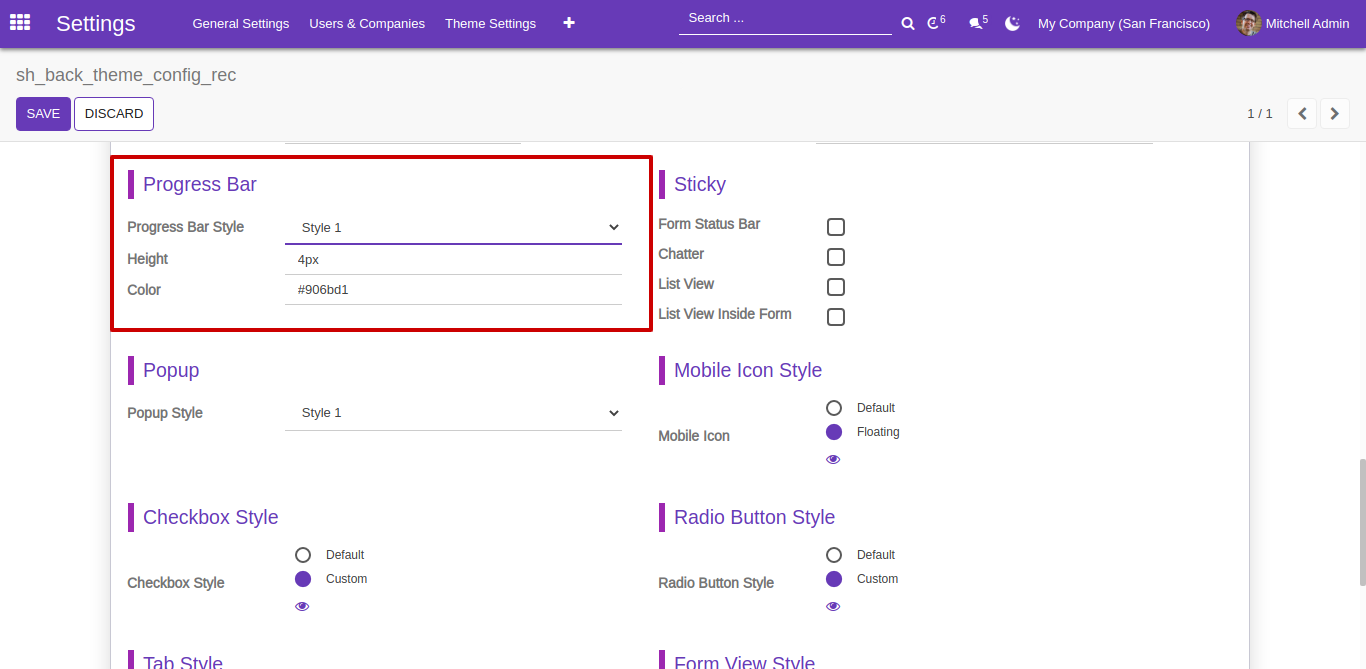The width and height of the screenshot is (1366, 669).
Task: Click the 1 / 1 pager counter
Action: pos(1260,114)
